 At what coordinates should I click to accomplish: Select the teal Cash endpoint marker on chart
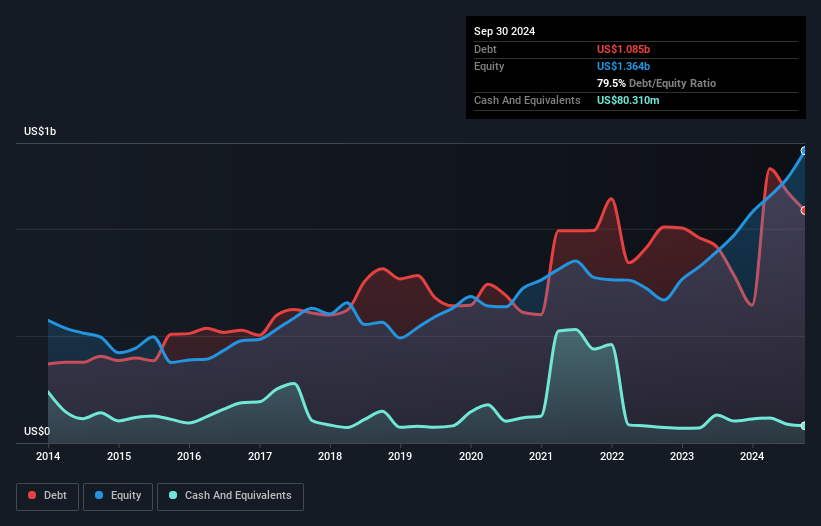tap(804, 426)
